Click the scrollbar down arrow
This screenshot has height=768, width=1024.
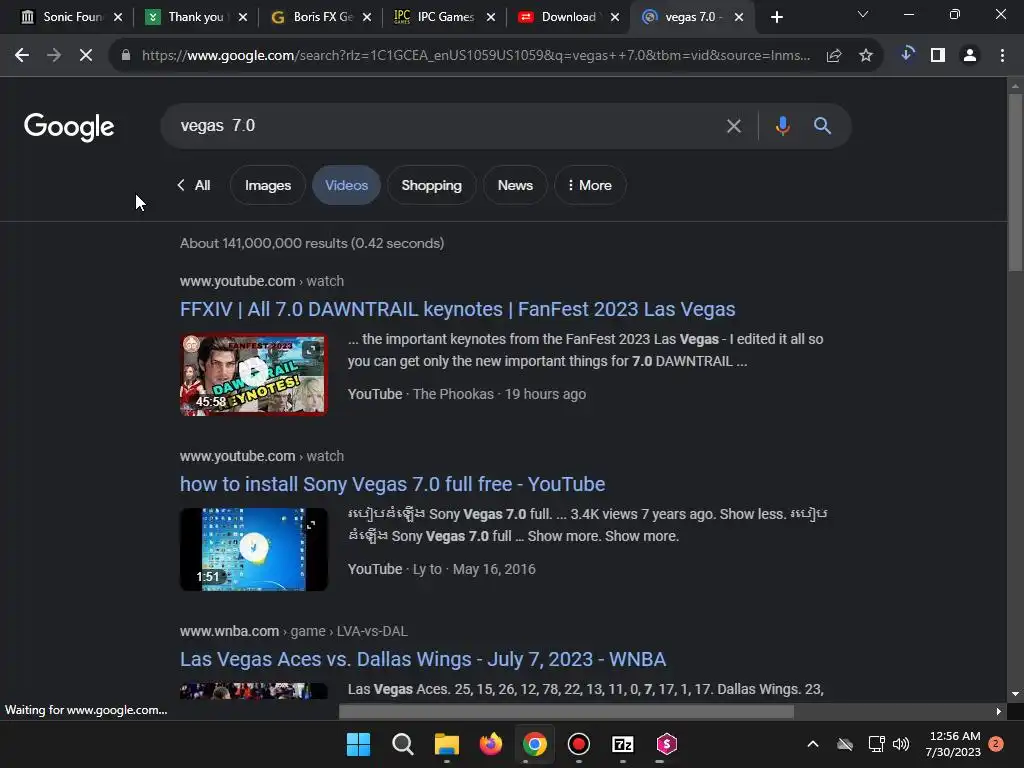click(1015, 694)
